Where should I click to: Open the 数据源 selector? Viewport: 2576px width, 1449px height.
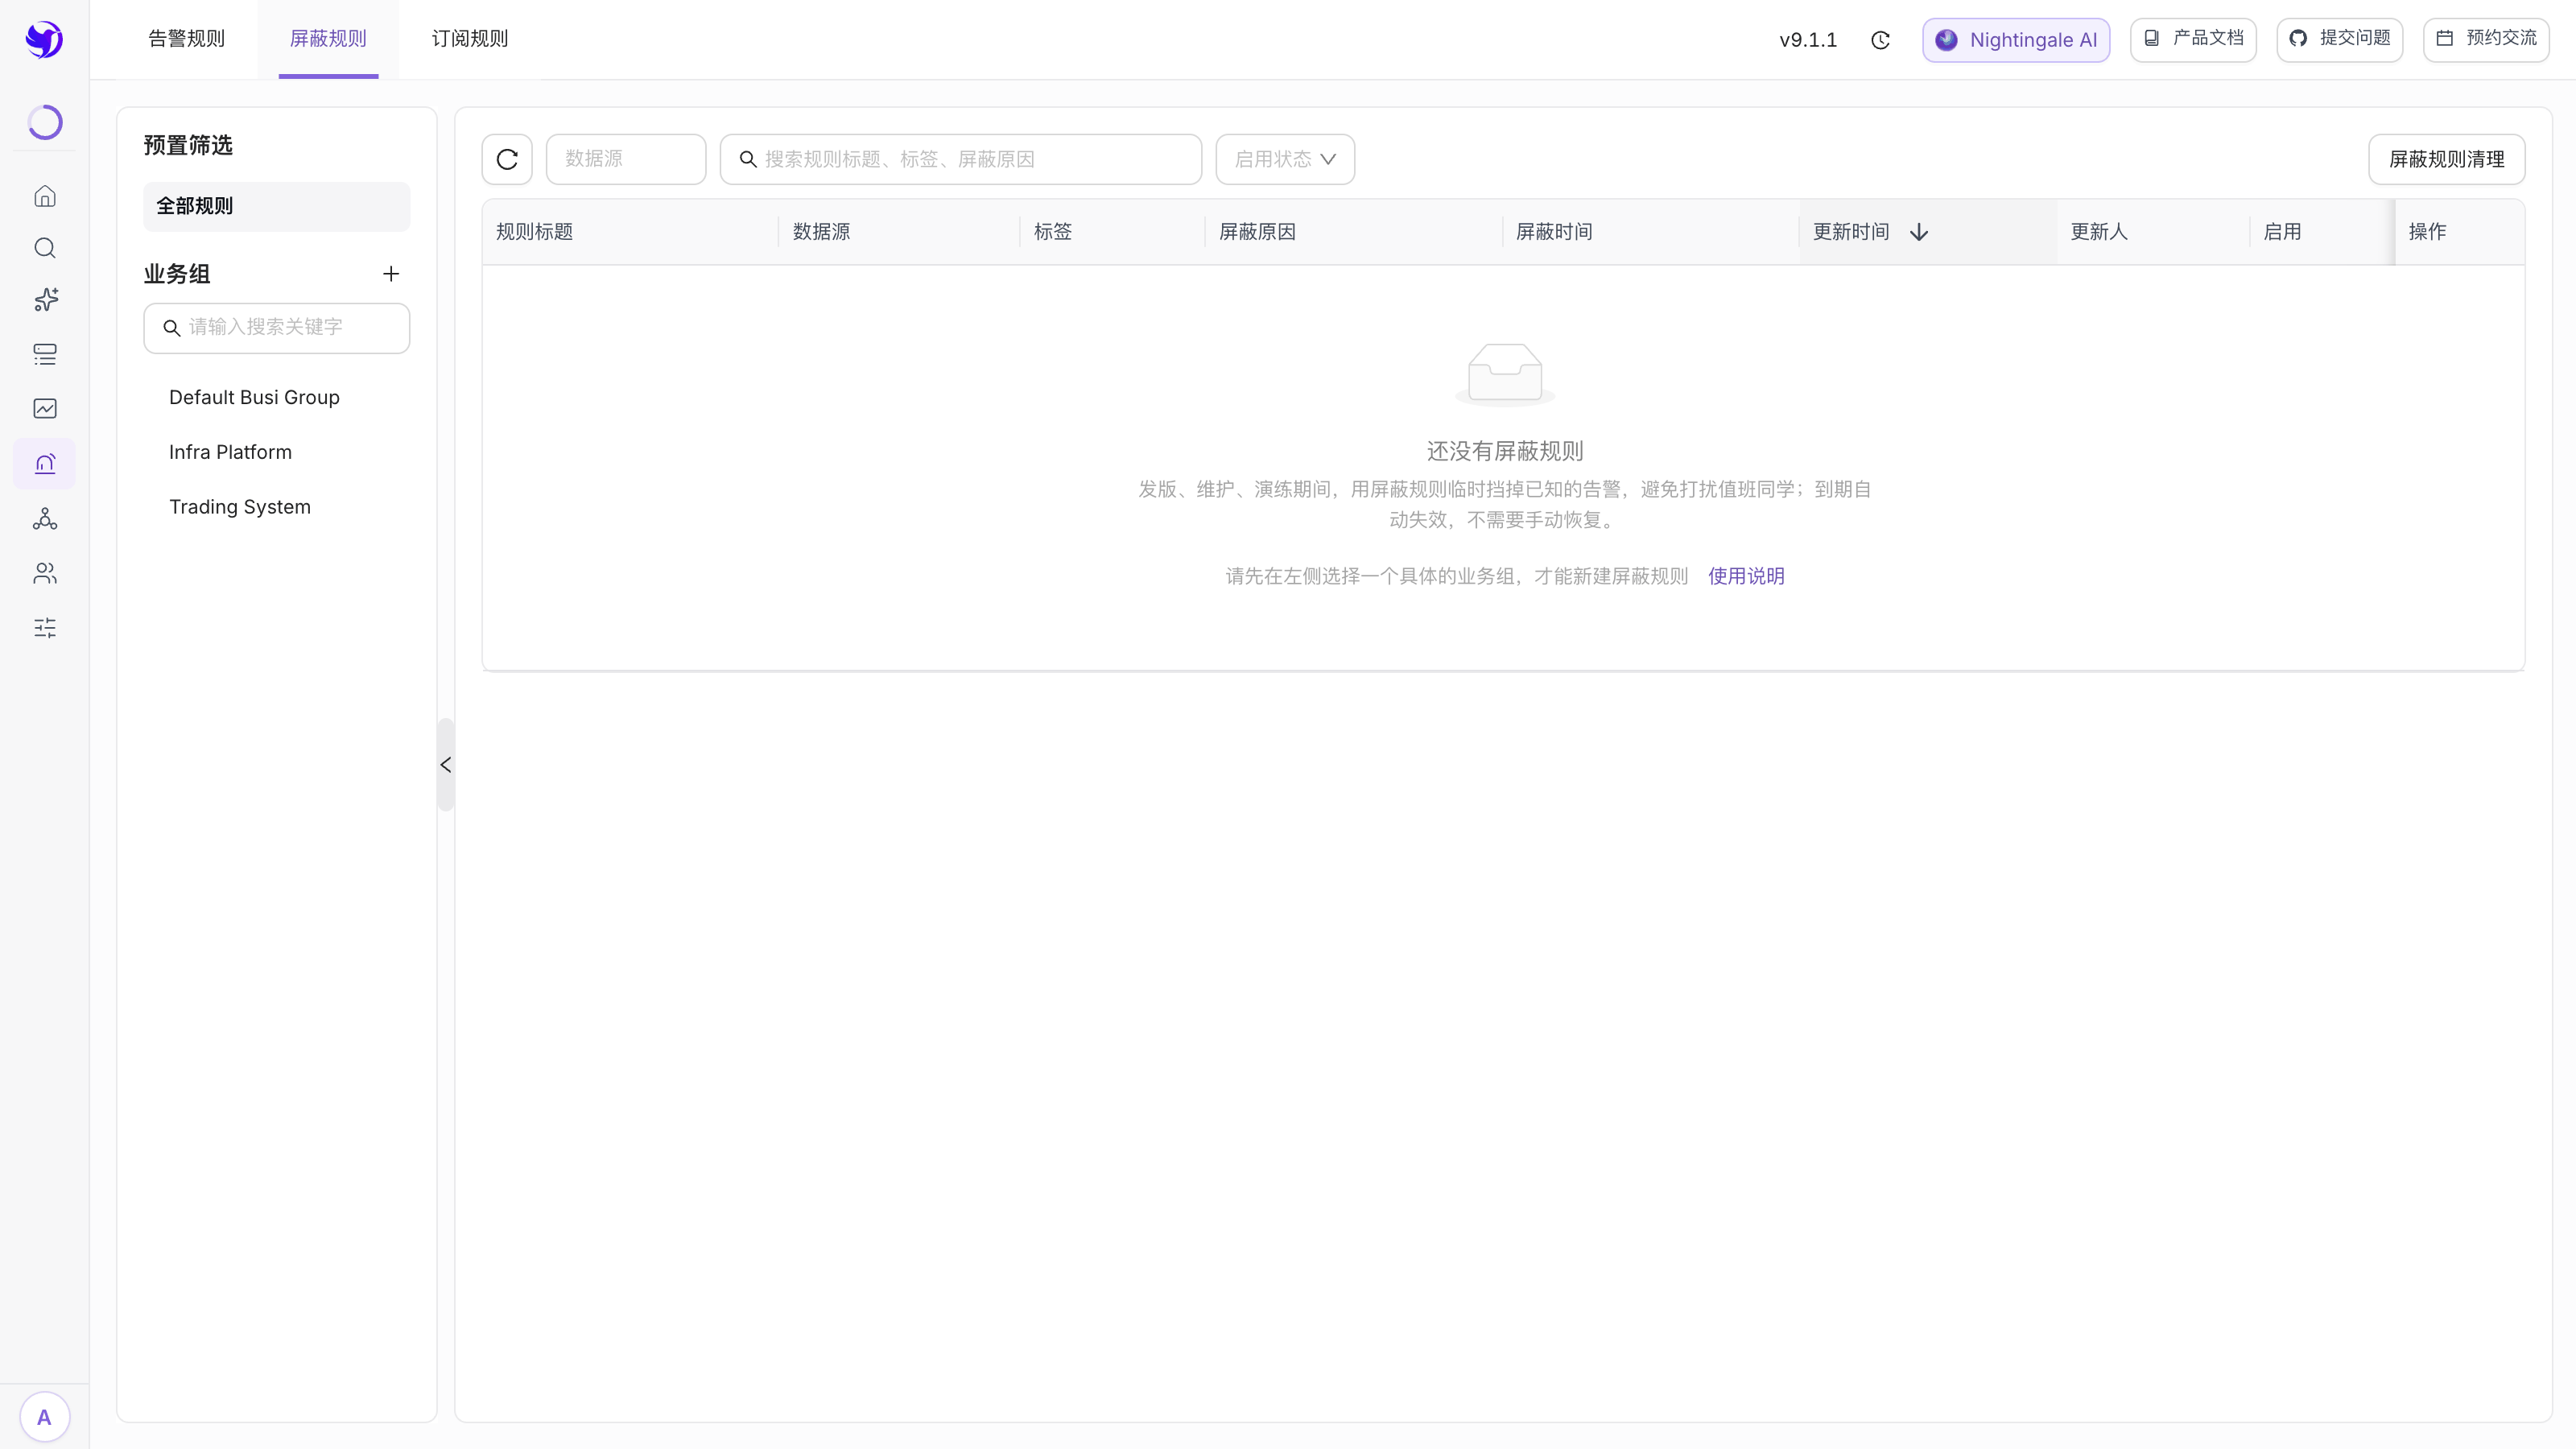tap(626, 159)
